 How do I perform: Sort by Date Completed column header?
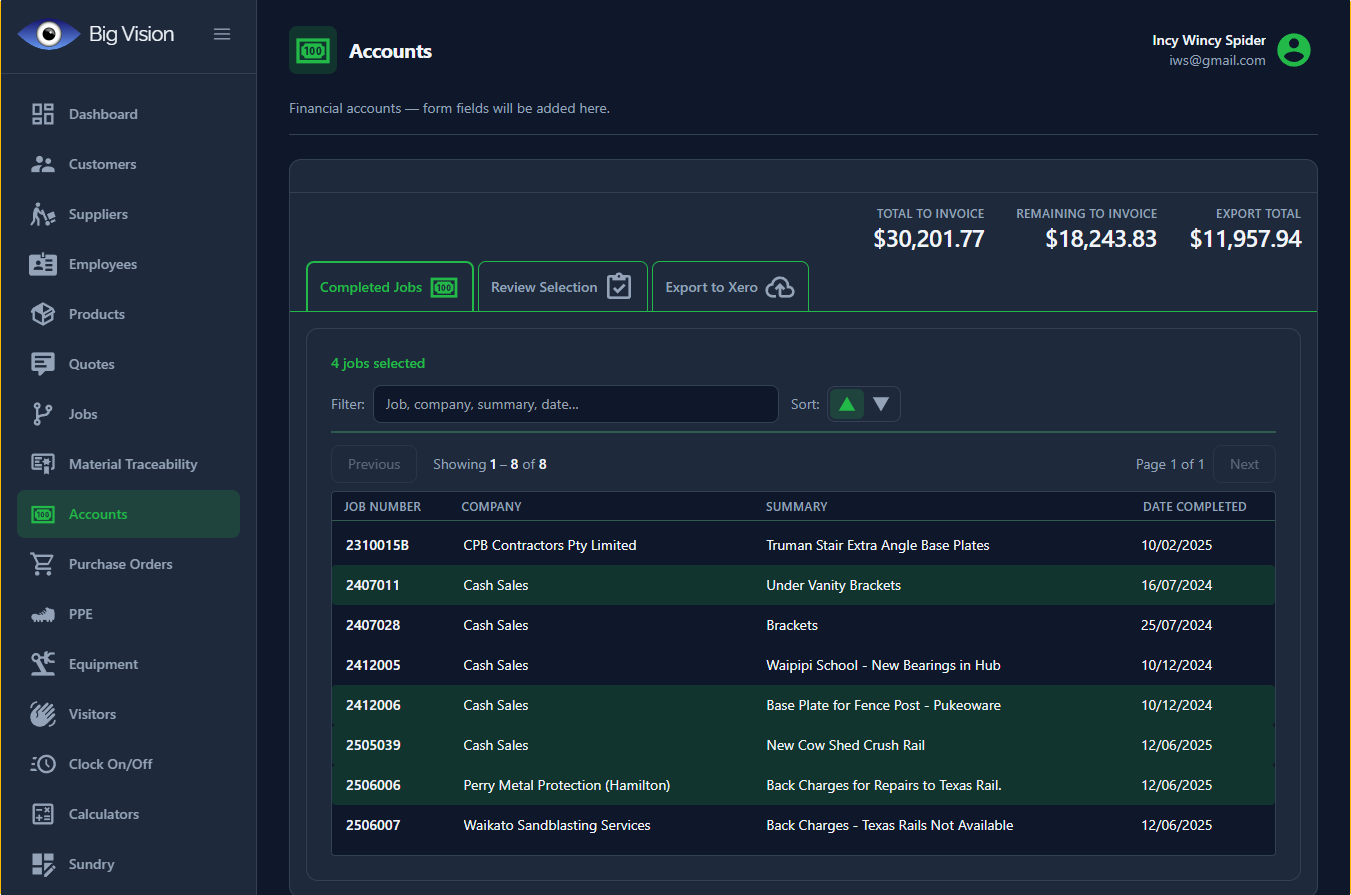1194,507
